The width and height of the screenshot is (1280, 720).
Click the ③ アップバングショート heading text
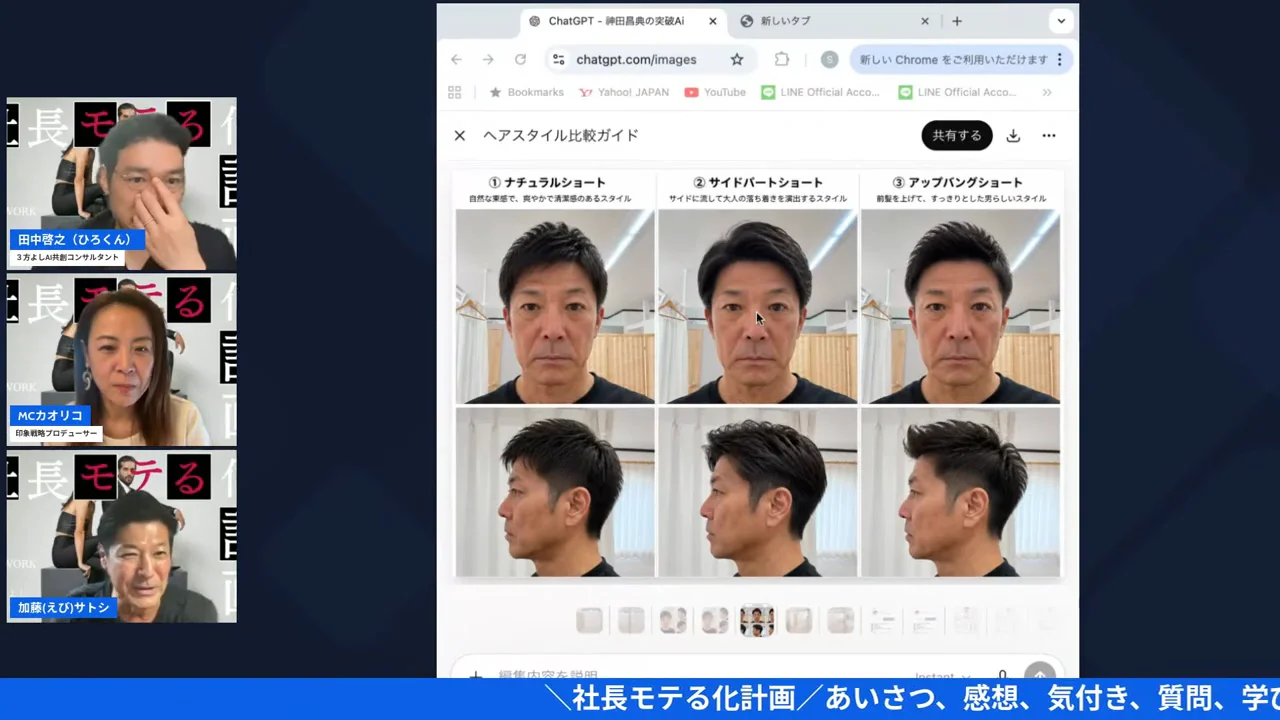click(958, 183)
